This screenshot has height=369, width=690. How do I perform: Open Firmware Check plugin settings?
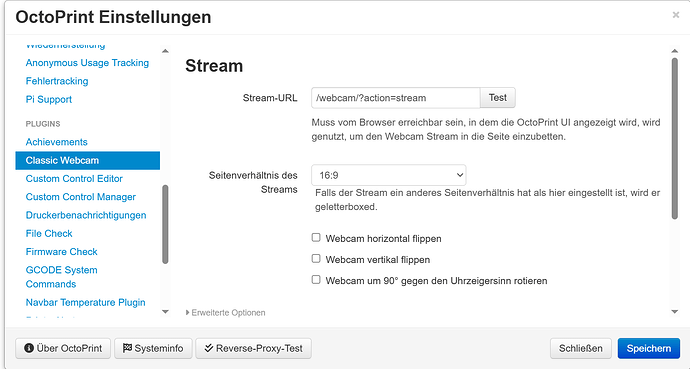61,252
